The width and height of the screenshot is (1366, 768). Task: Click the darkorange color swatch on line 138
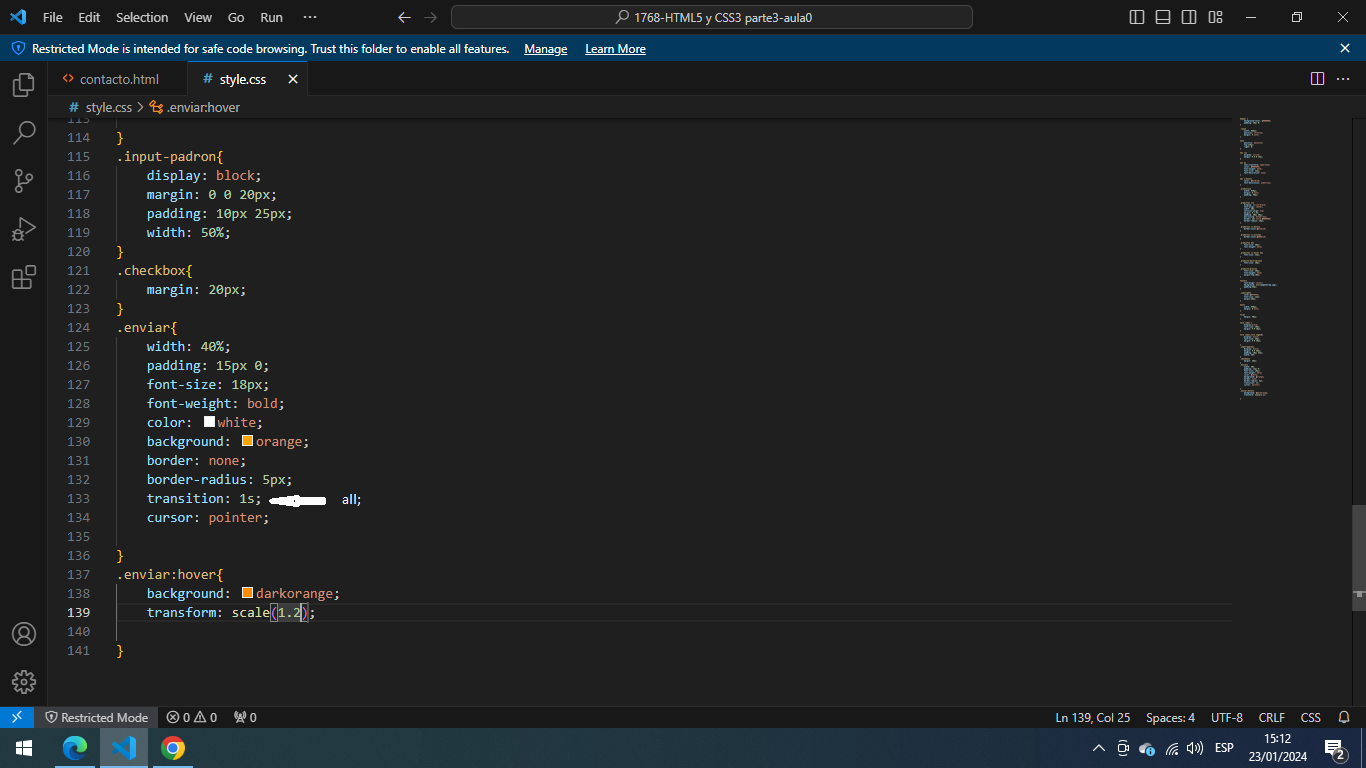click(x=248, y=593)
